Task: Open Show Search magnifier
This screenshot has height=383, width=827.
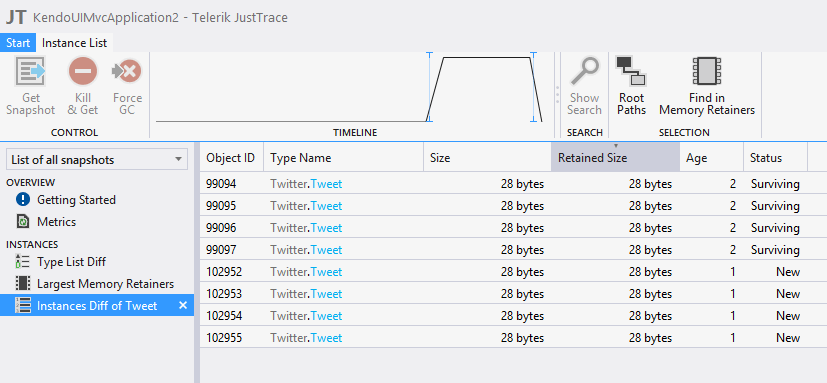Action: 584,71
